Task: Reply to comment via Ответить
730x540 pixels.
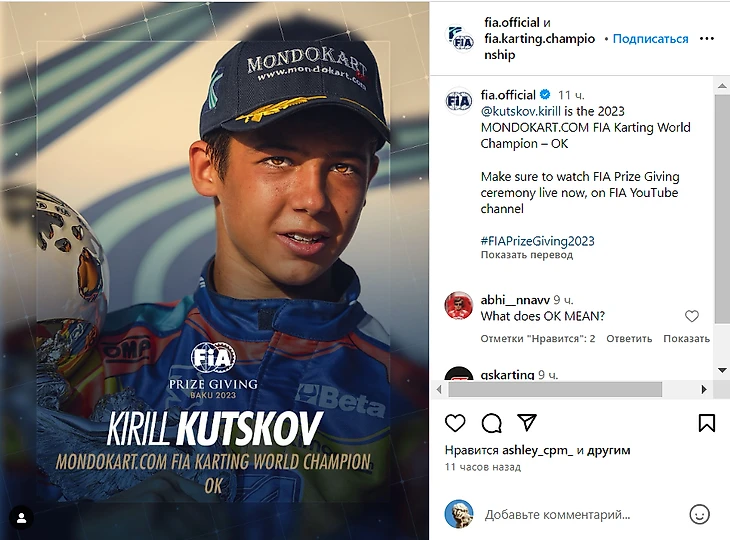Action: click(x=629, y=338)
